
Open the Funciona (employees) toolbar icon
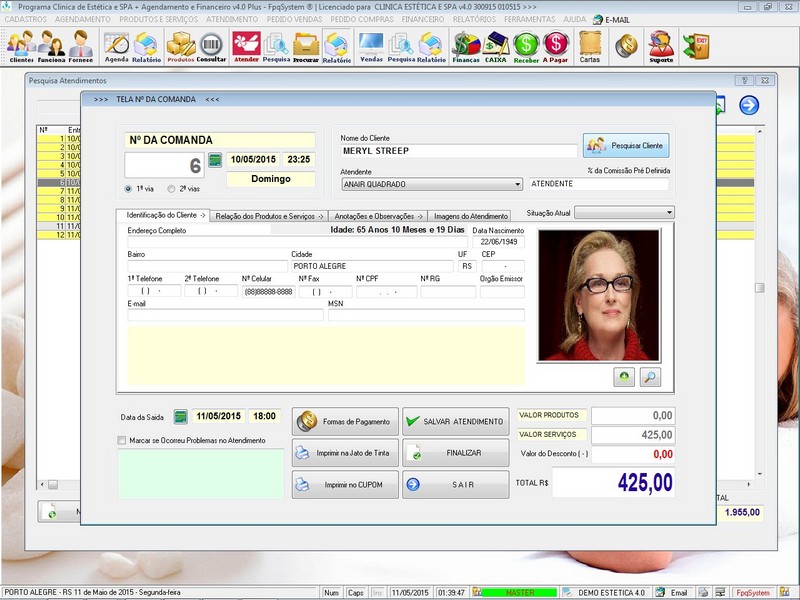tap(51, 46)
